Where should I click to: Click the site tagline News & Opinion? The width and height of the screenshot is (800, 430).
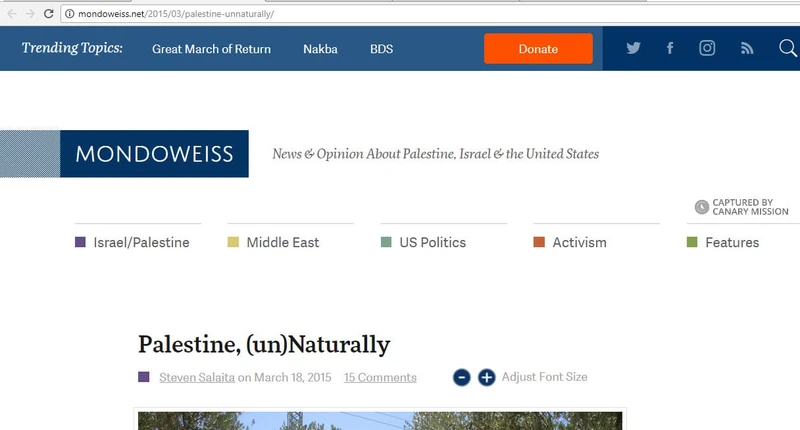436,154
